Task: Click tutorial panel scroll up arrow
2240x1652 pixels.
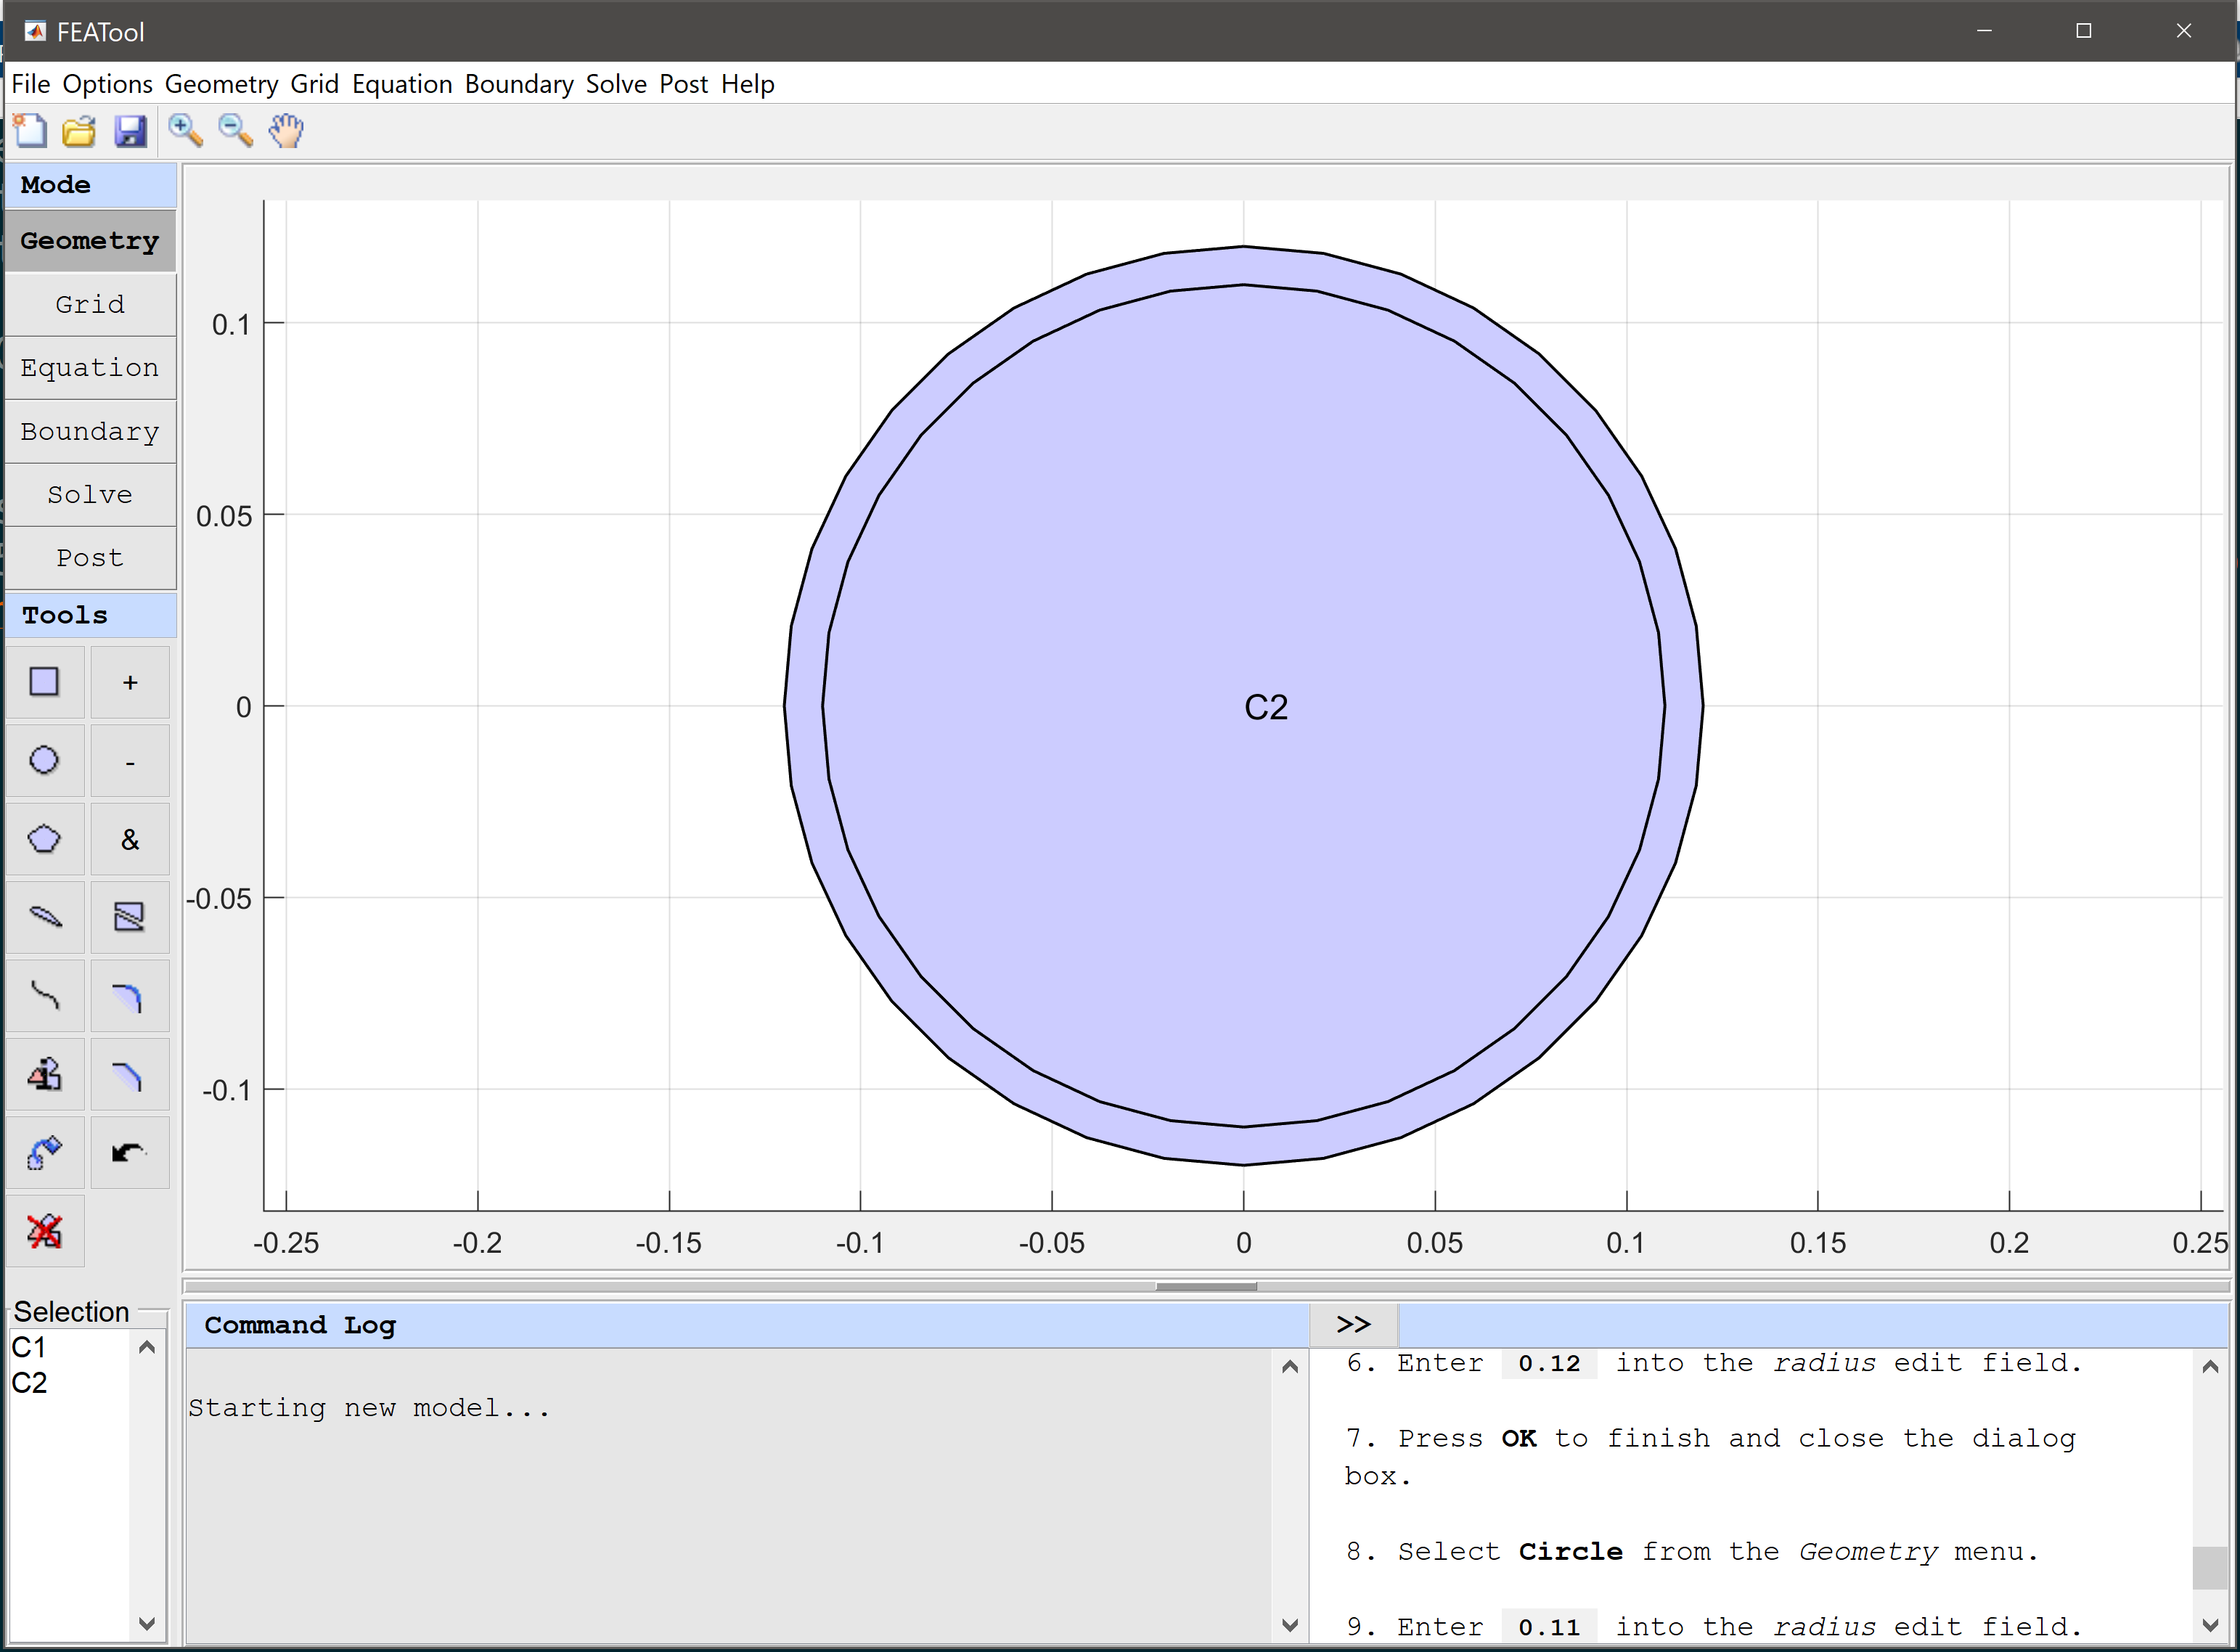Action: coord(2210,1367)
